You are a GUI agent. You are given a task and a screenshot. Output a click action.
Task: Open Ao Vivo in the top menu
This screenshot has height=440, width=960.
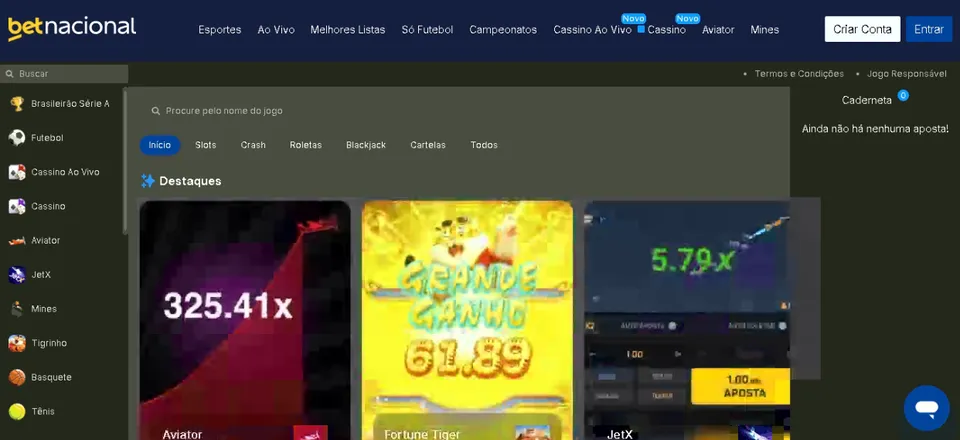click(276, 29)
